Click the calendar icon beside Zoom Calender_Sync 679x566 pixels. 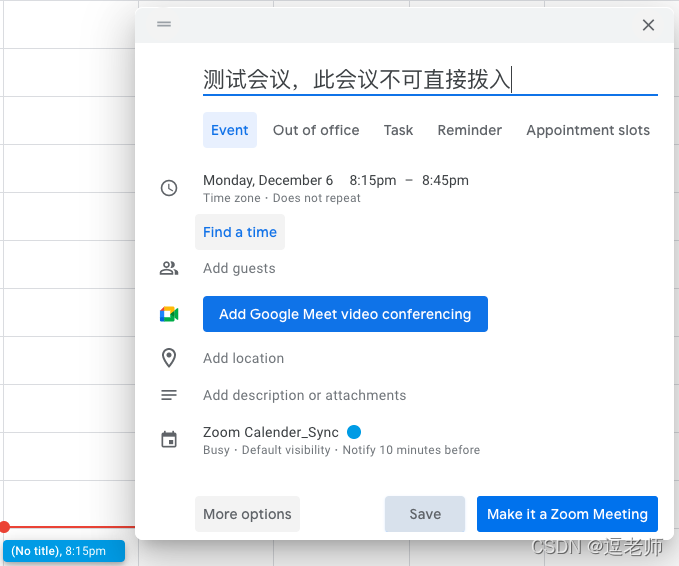(x=169, y=439)
